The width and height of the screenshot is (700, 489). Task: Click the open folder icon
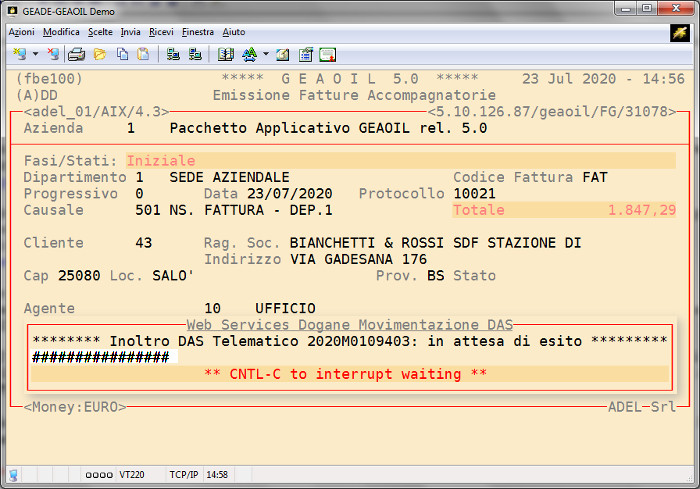[100, 54]
